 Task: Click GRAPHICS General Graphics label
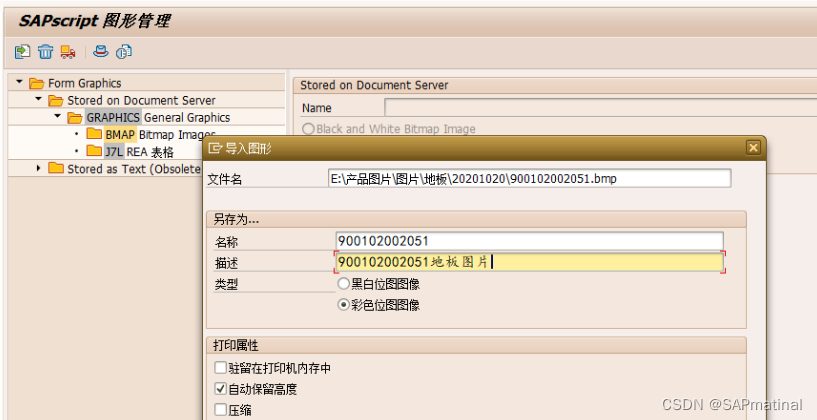(158, 117)
